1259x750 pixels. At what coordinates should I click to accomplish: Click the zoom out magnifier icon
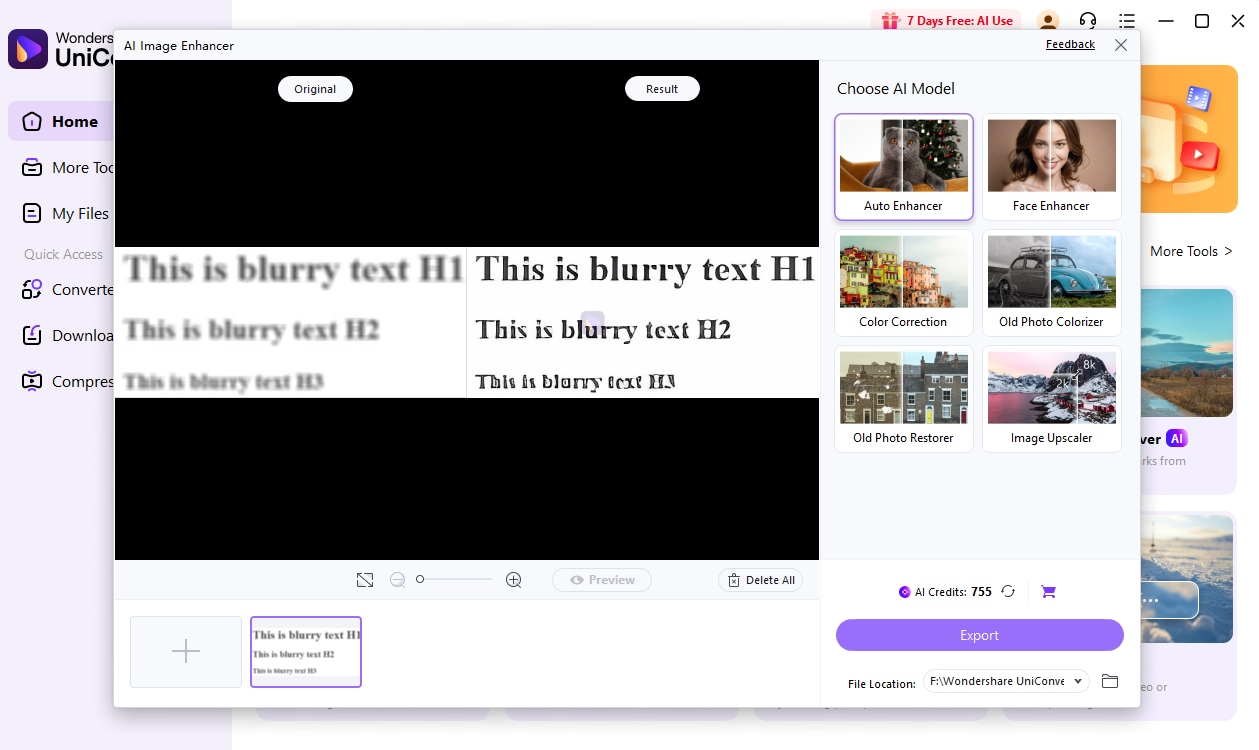pos(398,580)
